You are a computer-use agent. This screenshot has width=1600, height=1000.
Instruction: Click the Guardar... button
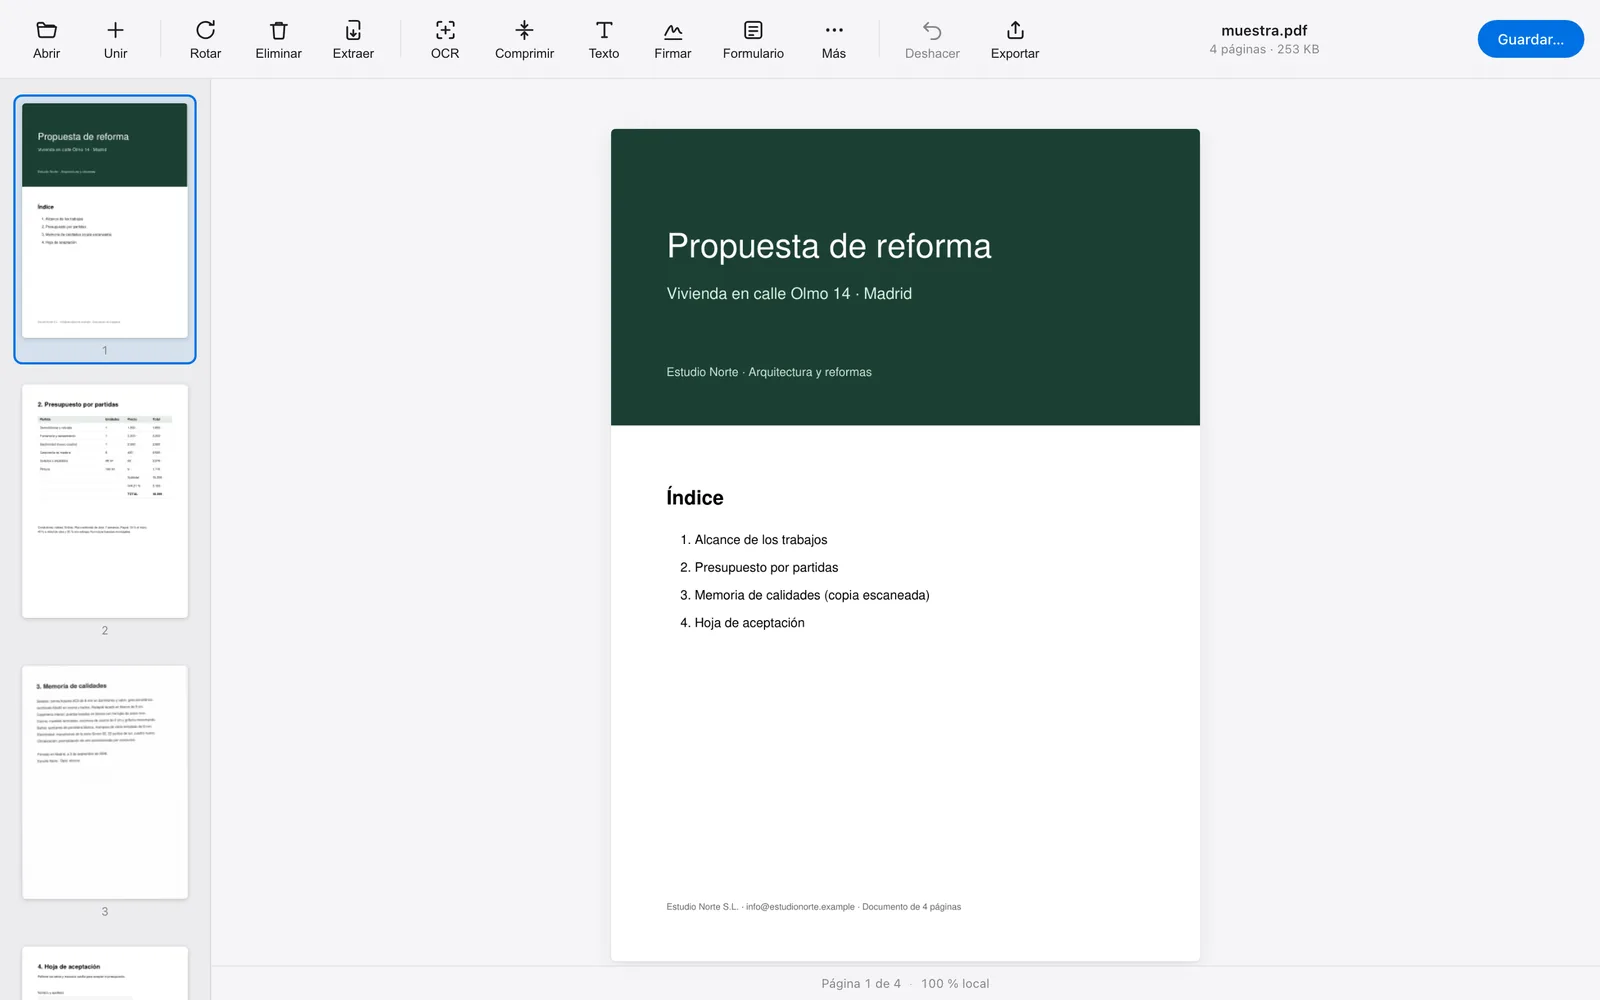[x=1530, y=39]
